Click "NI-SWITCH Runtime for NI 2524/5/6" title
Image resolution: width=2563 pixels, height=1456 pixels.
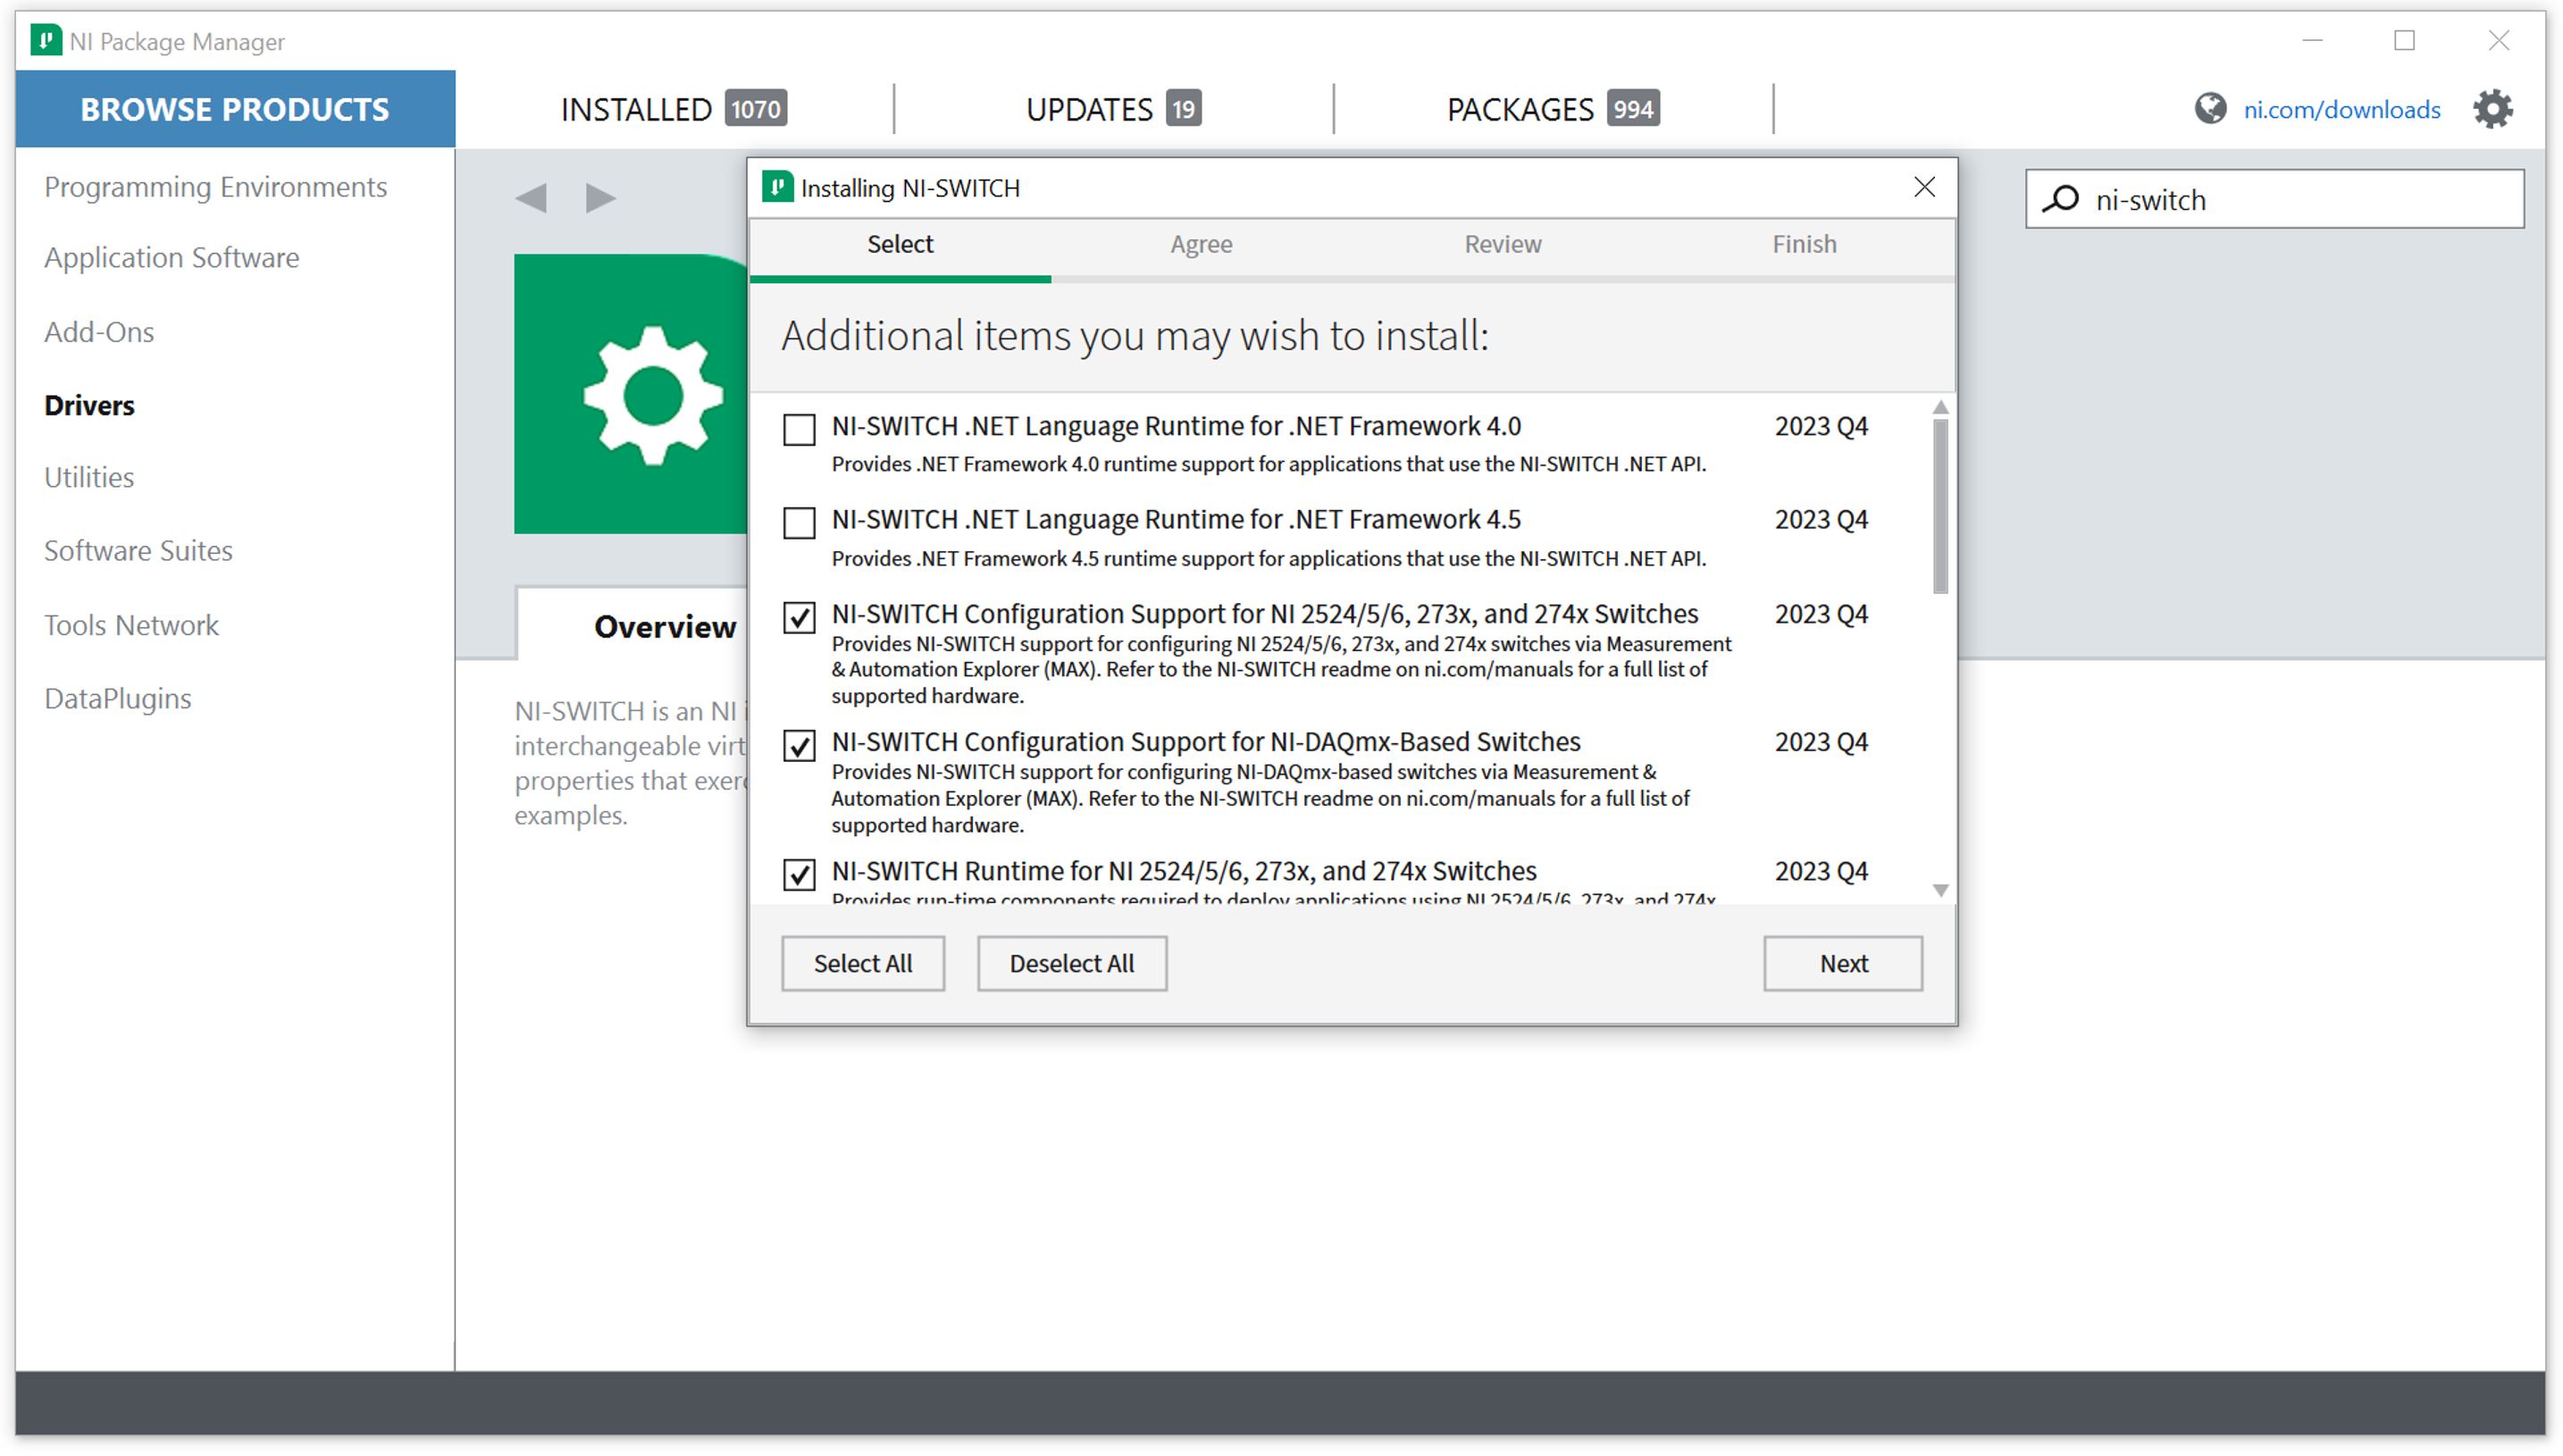tap(1184, 871)
